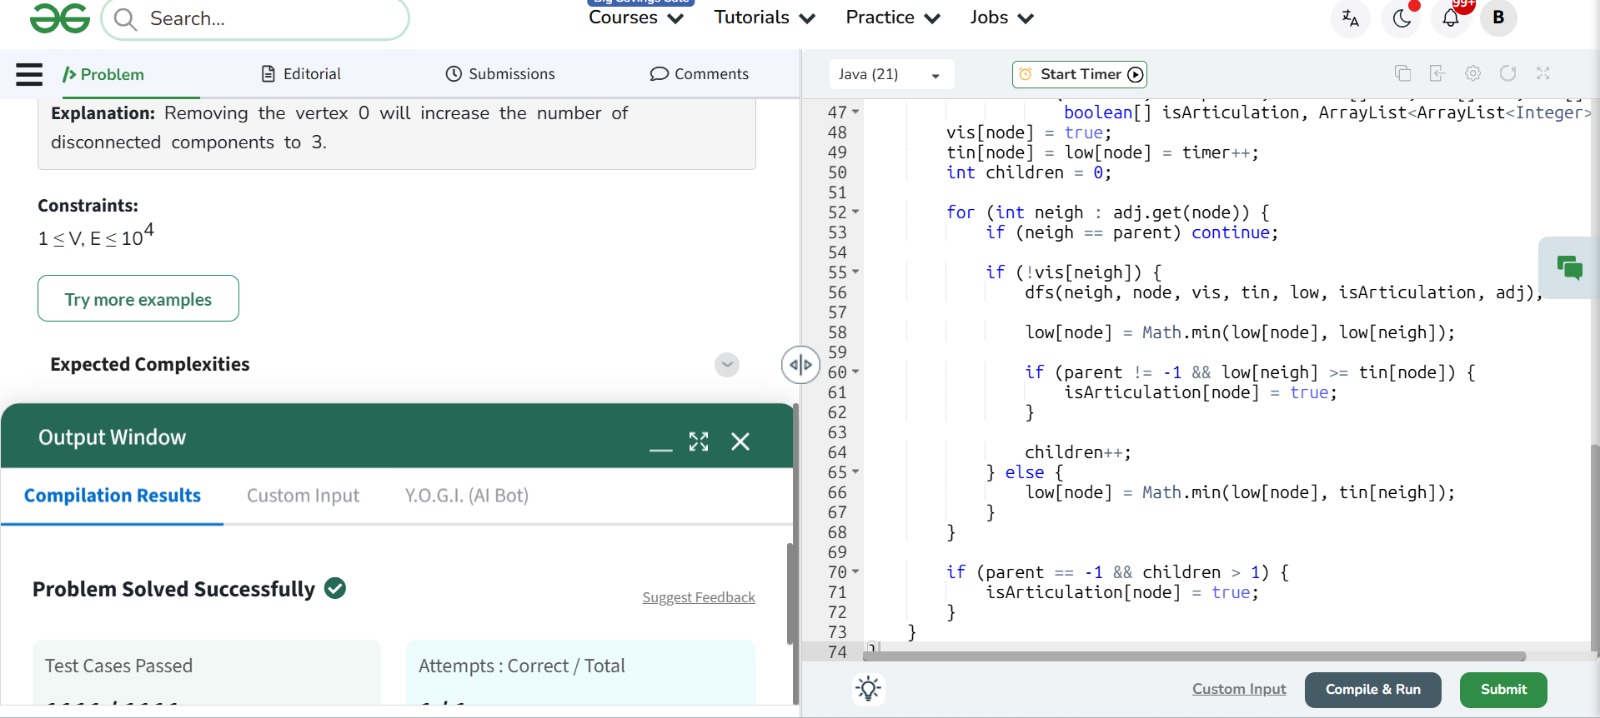
Task: Open editor settings gear icon
Action: coord(1472,73)
